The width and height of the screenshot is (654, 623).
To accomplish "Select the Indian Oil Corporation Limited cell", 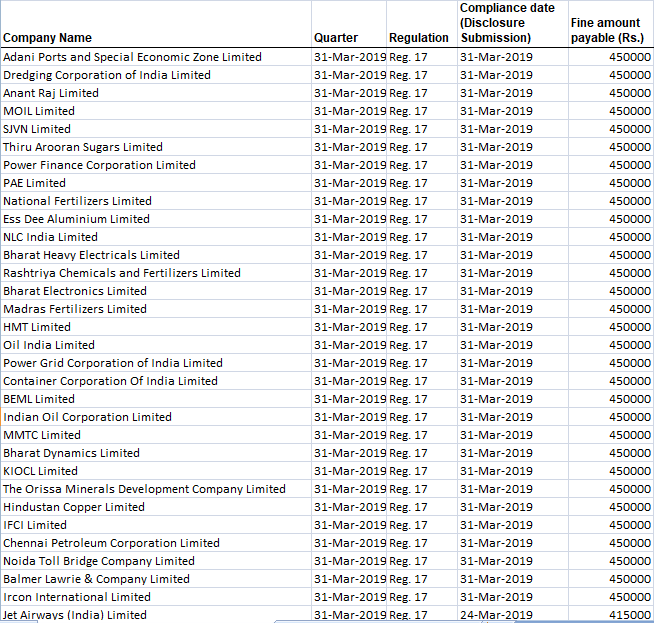I will (x=87, y=417).
